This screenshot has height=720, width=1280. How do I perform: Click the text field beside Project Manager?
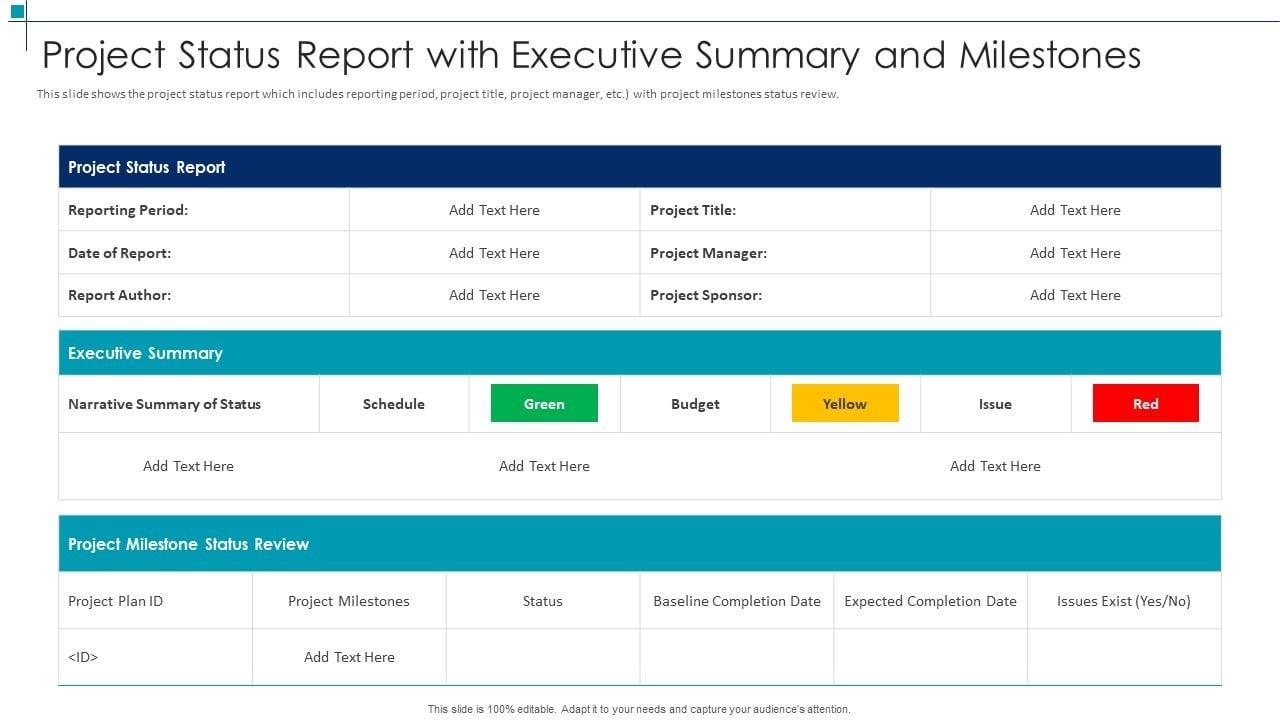[x=1075, y=253]
